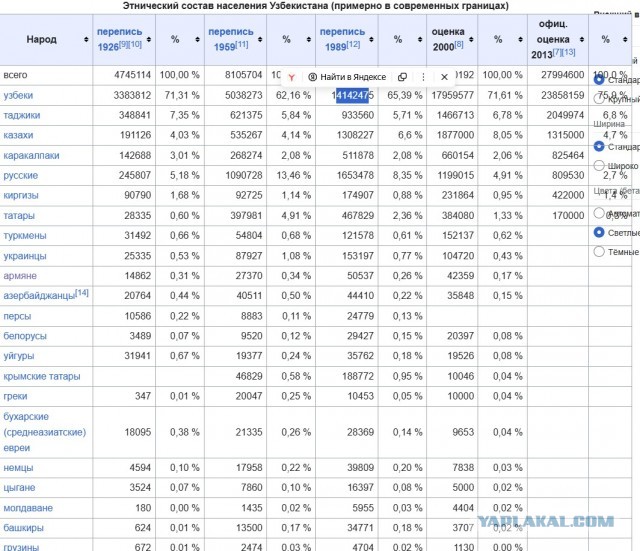Open reference [12] next to 1989
The height and width of the screenshot is (551, 640).
click(x=353, y=44)
